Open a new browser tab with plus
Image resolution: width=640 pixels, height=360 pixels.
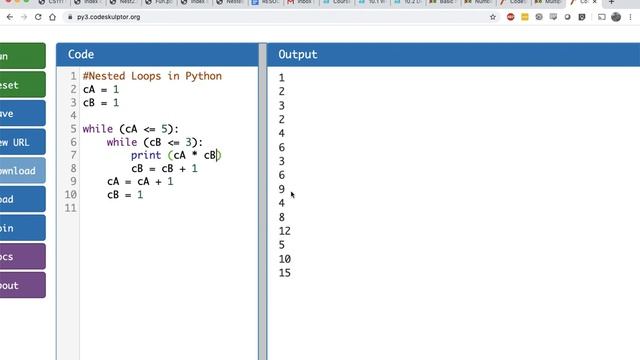click(611, 2)
